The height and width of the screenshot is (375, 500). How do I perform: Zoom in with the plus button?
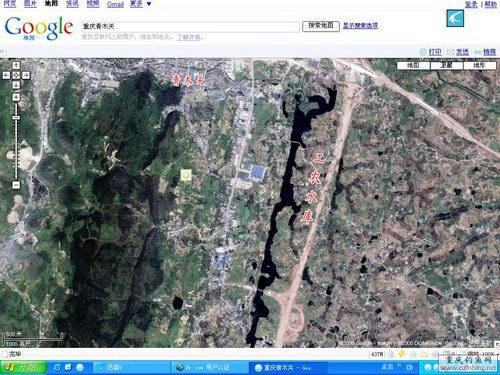(16, 97)
